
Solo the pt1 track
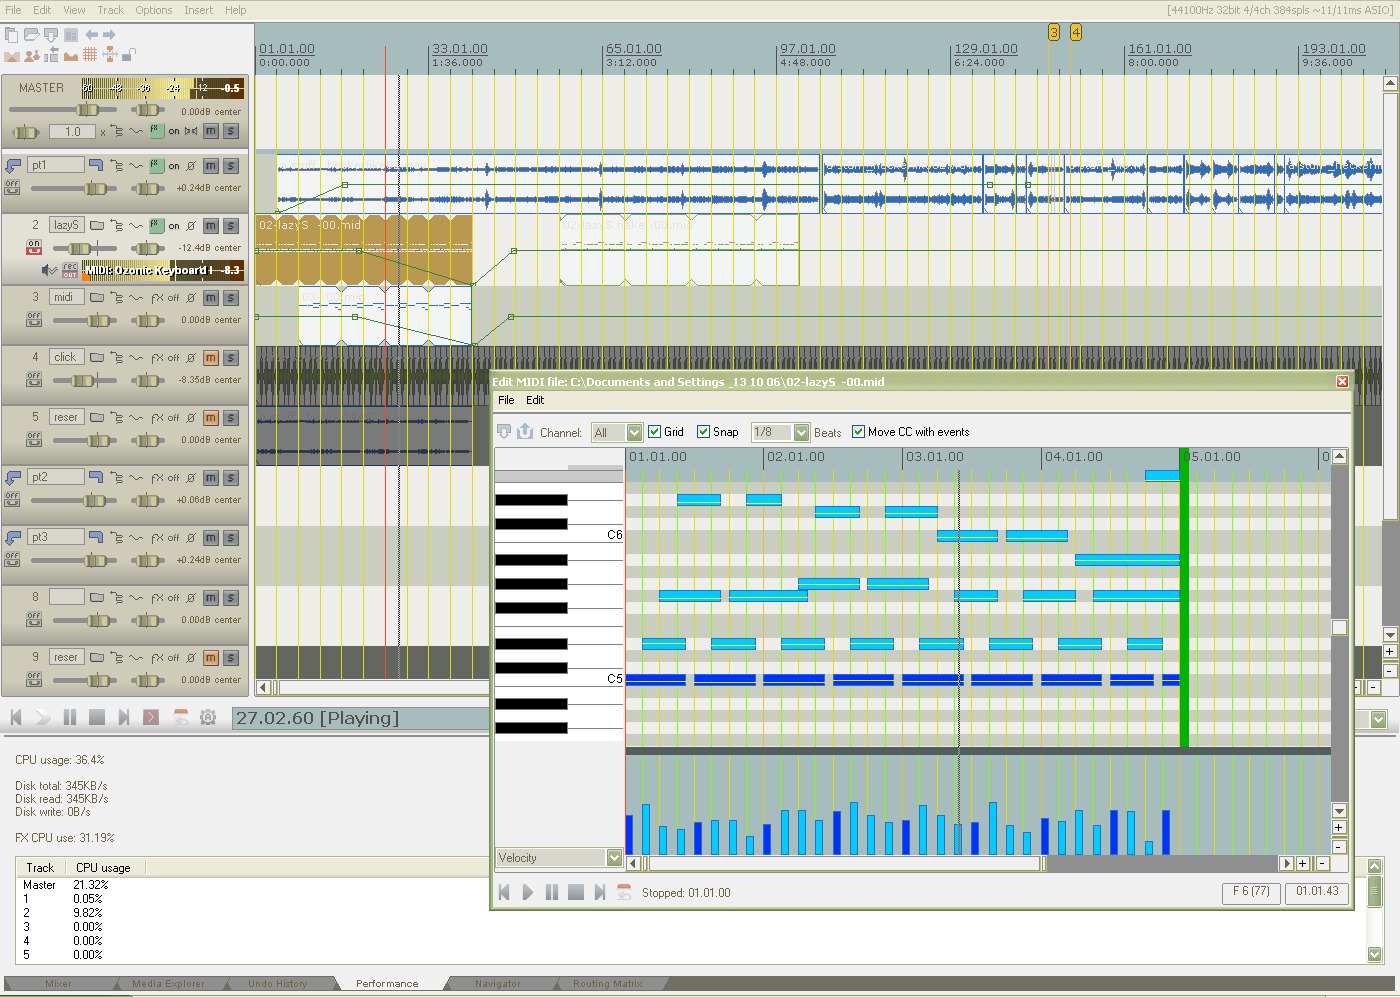[x=231, y=166]
